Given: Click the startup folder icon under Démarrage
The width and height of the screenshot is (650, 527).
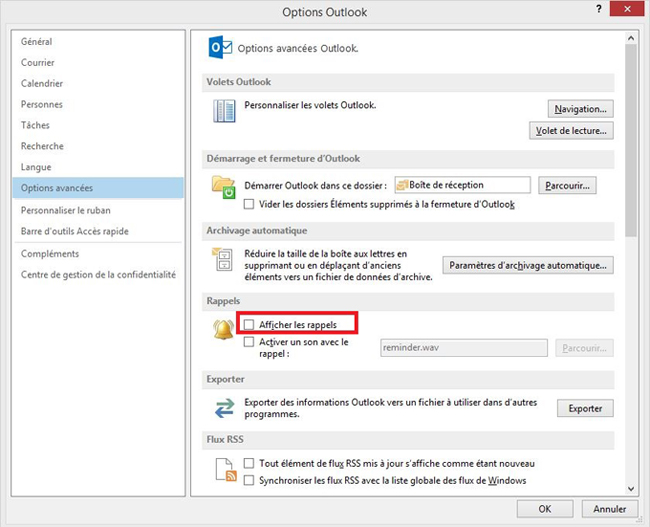Looking at the screenshot, I should pyautogui.click(x=224, y=187).
